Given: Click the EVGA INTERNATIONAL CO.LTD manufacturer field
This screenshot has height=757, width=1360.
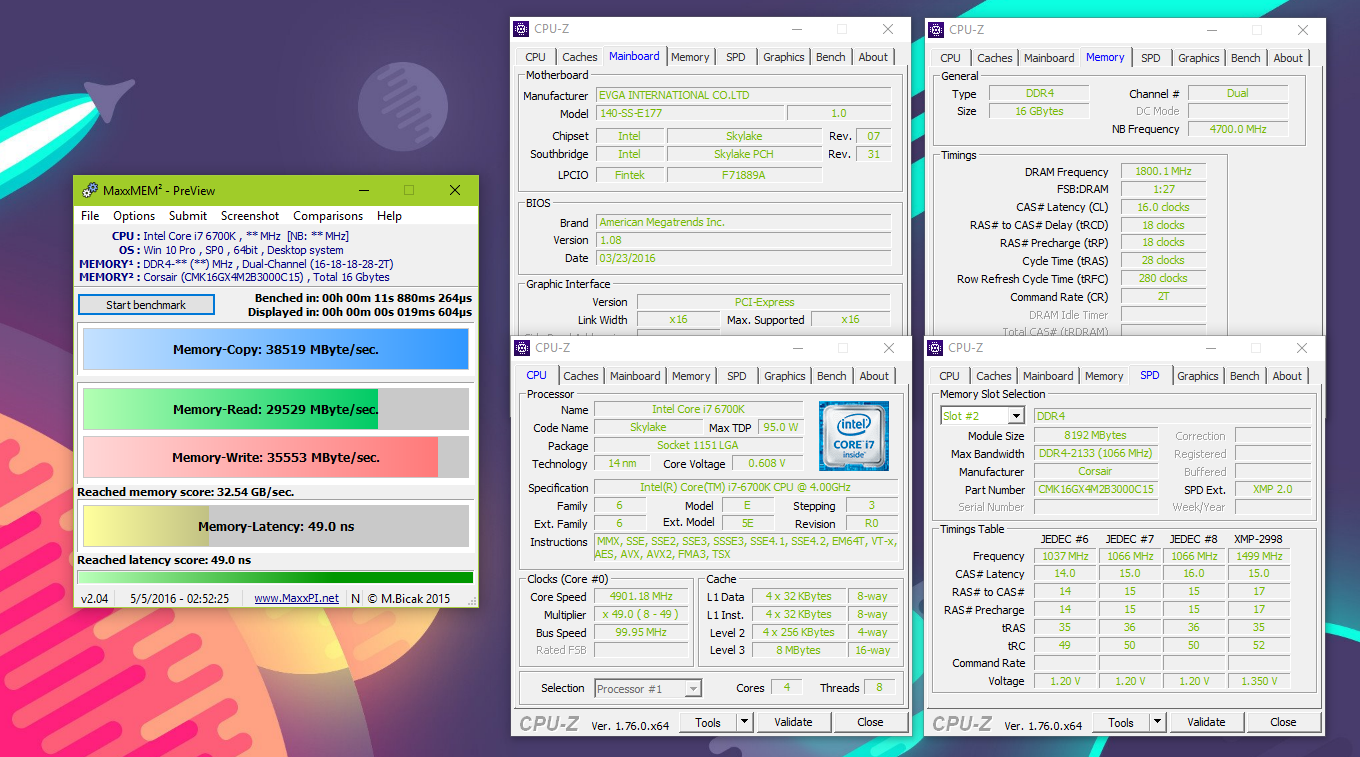Looking at the screenshot, I should coord(743,95).
